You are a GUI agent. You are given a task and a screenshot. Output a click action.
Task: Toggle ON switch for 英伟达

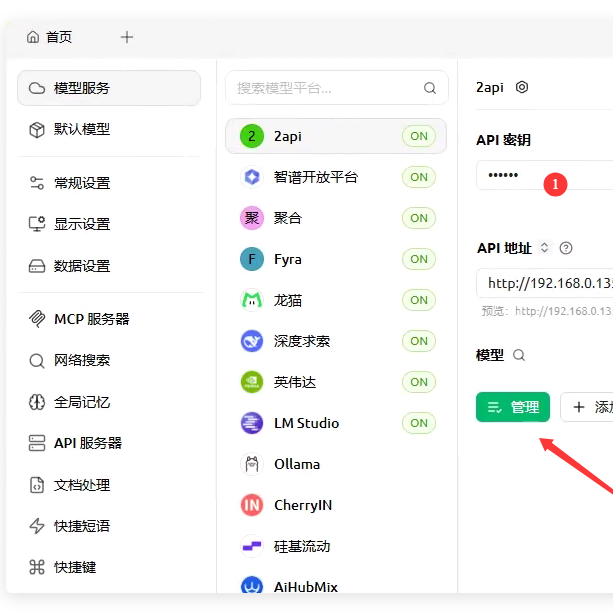(419, 382)
